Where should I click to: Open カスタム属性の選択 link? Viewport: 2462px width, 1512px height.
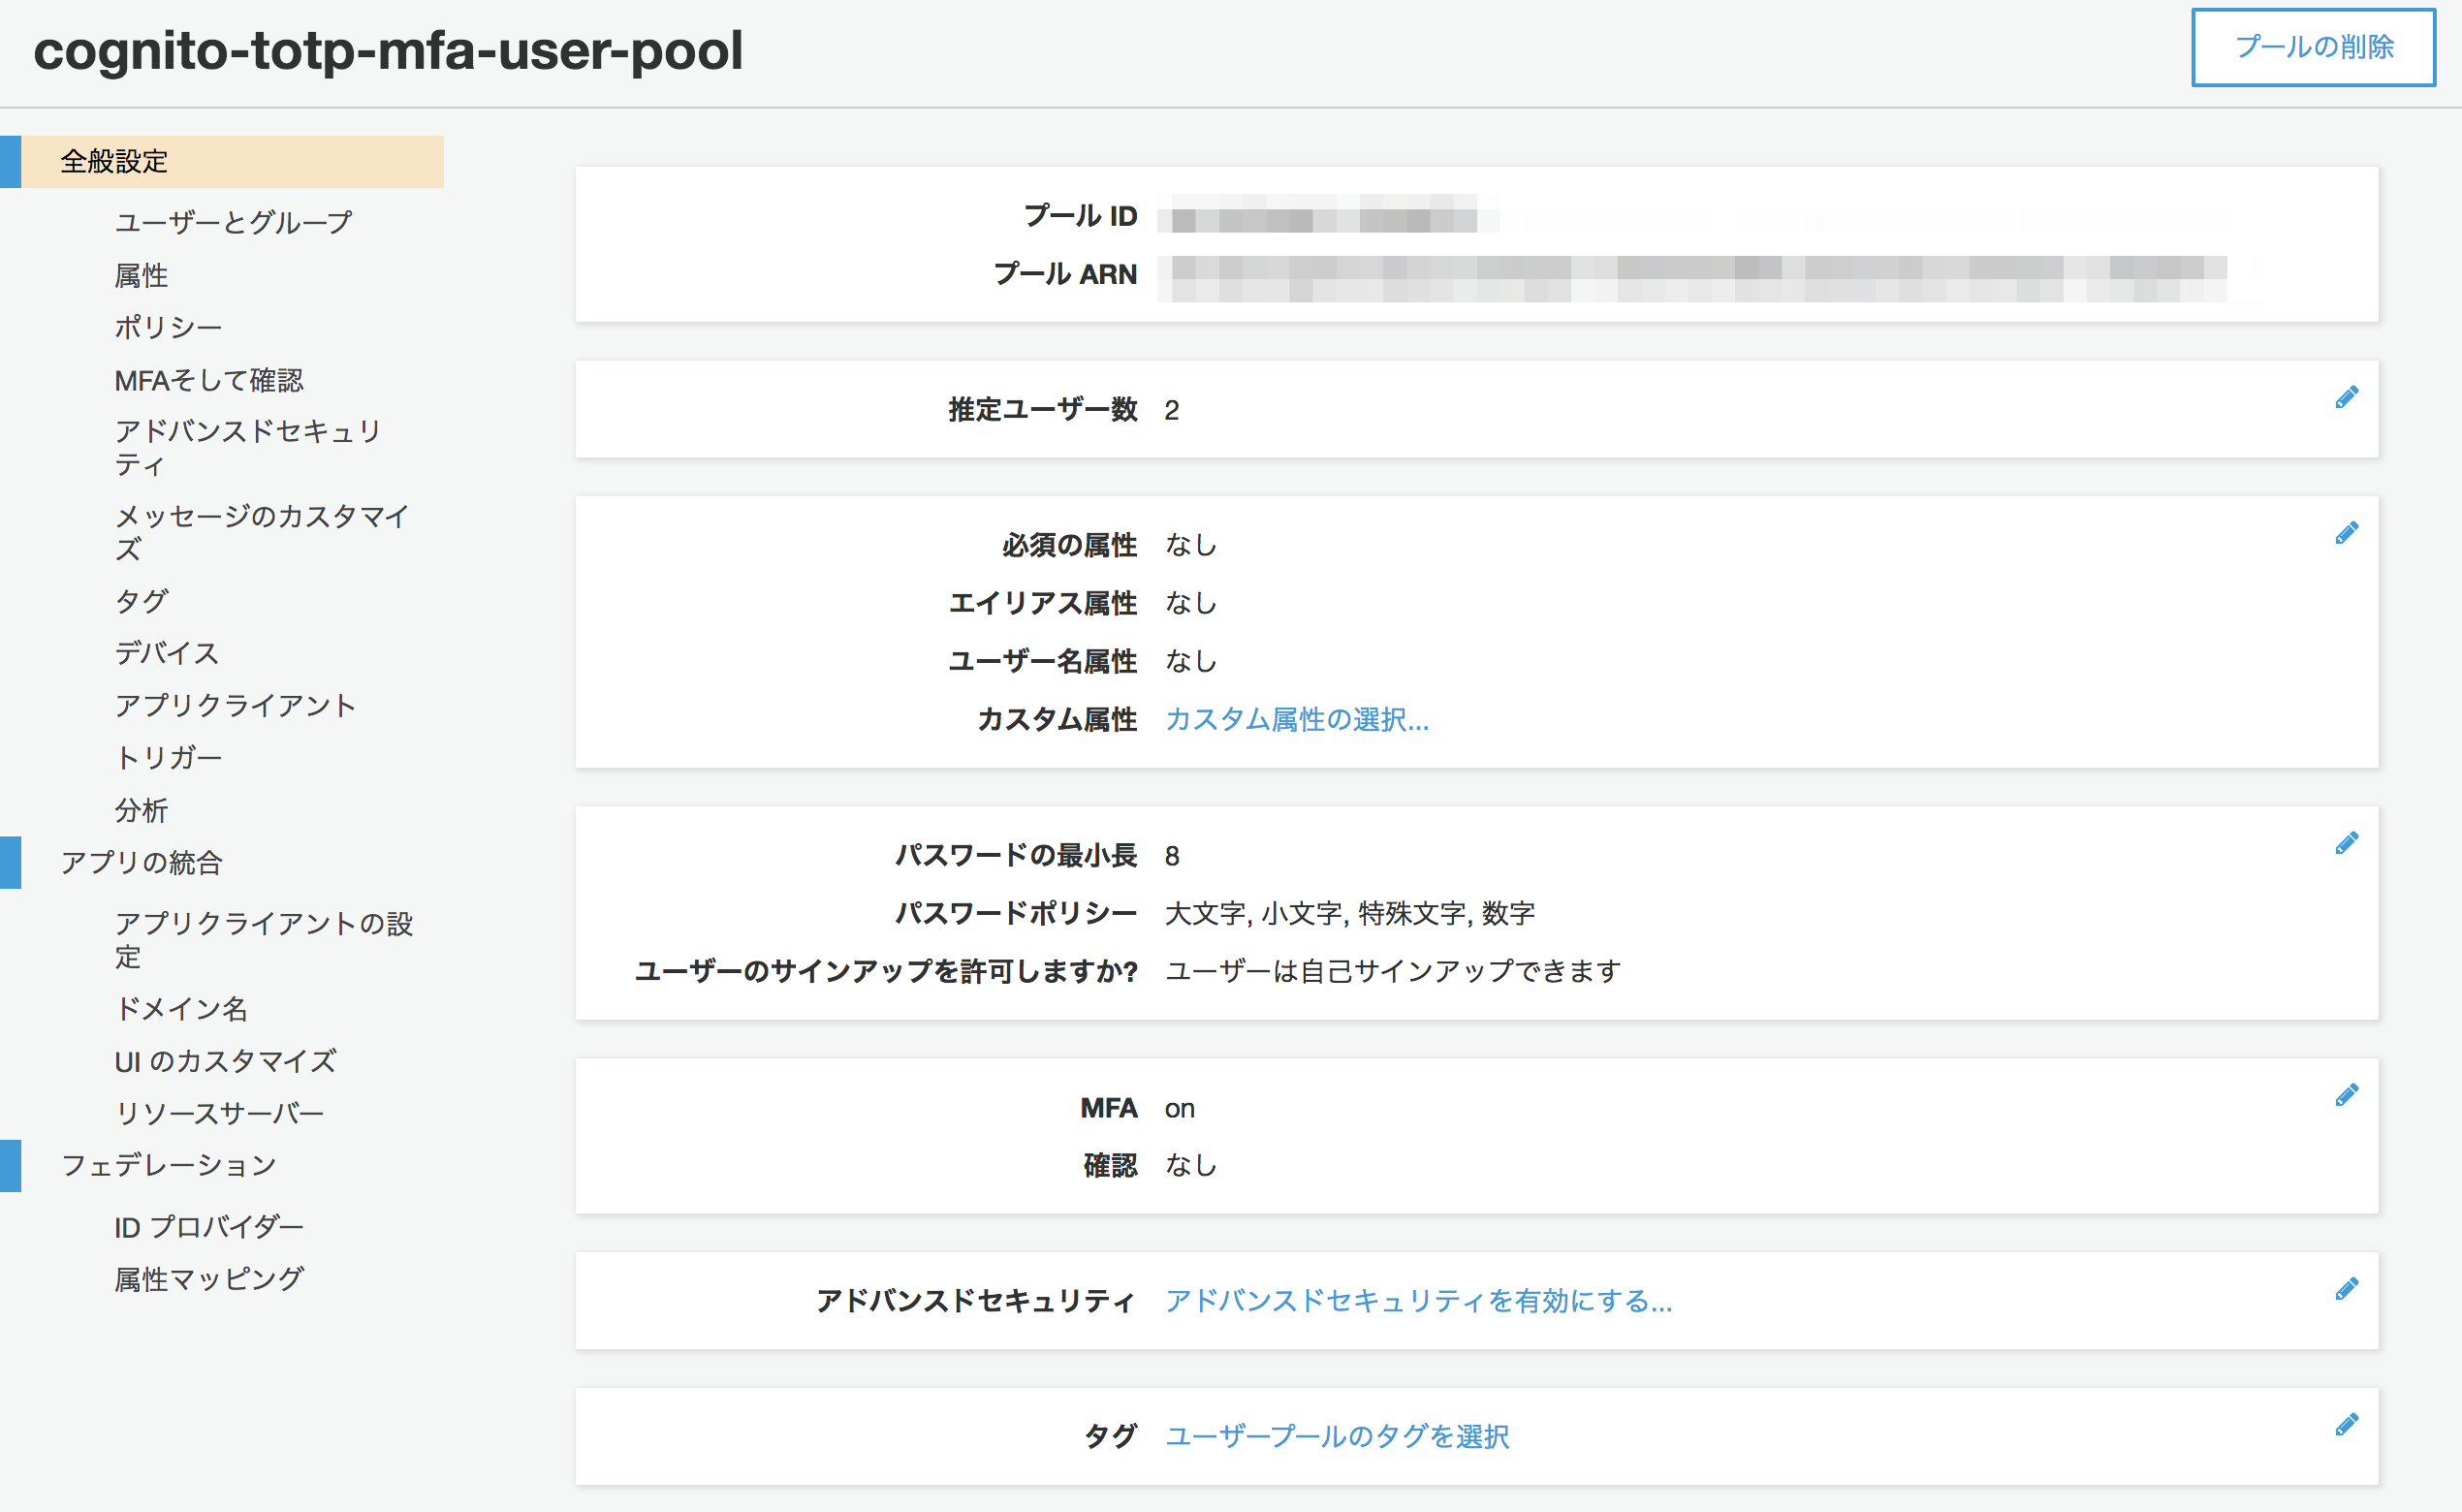1296,720
